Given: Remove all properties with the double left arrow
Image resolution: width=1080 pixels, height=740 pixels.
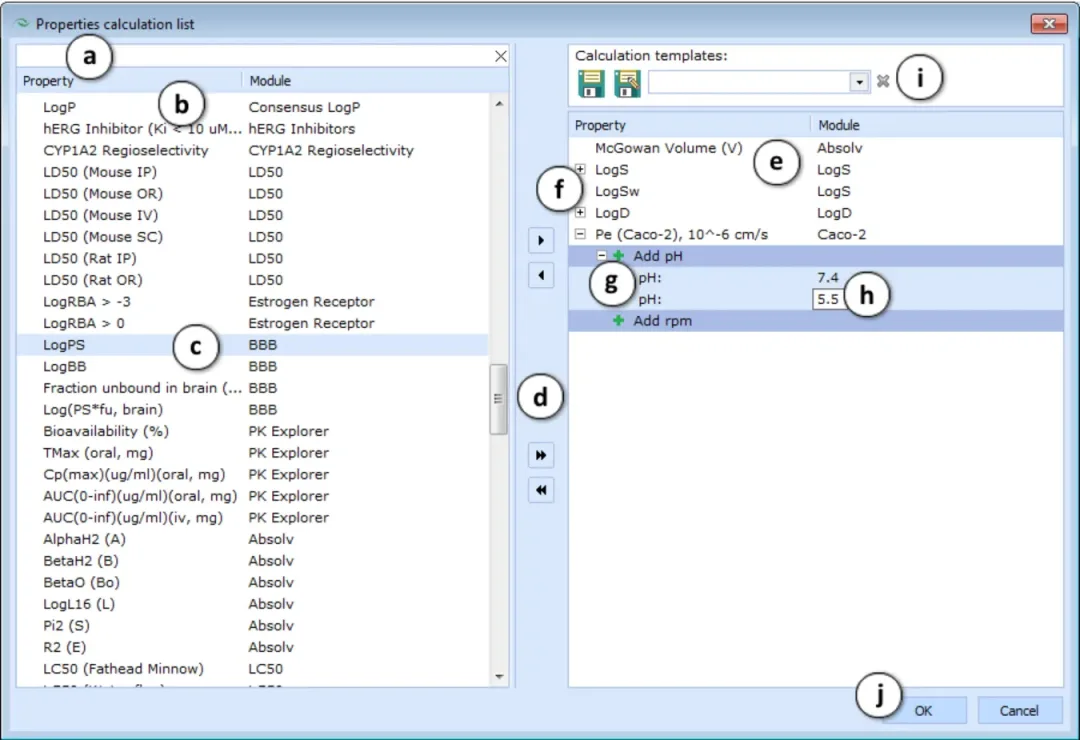Looking at the screenshot, I should [x=541, y=490].
